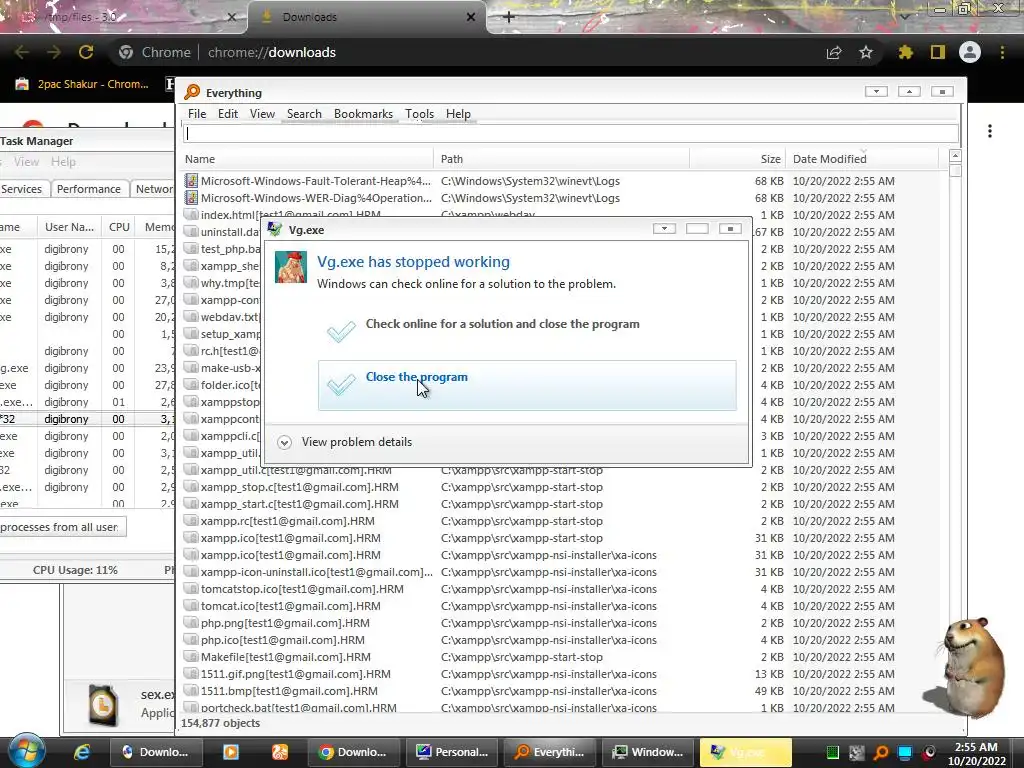The image size is (1024, 768).
Task: Open Task Manager Performance tab
Action: (88, 189)
